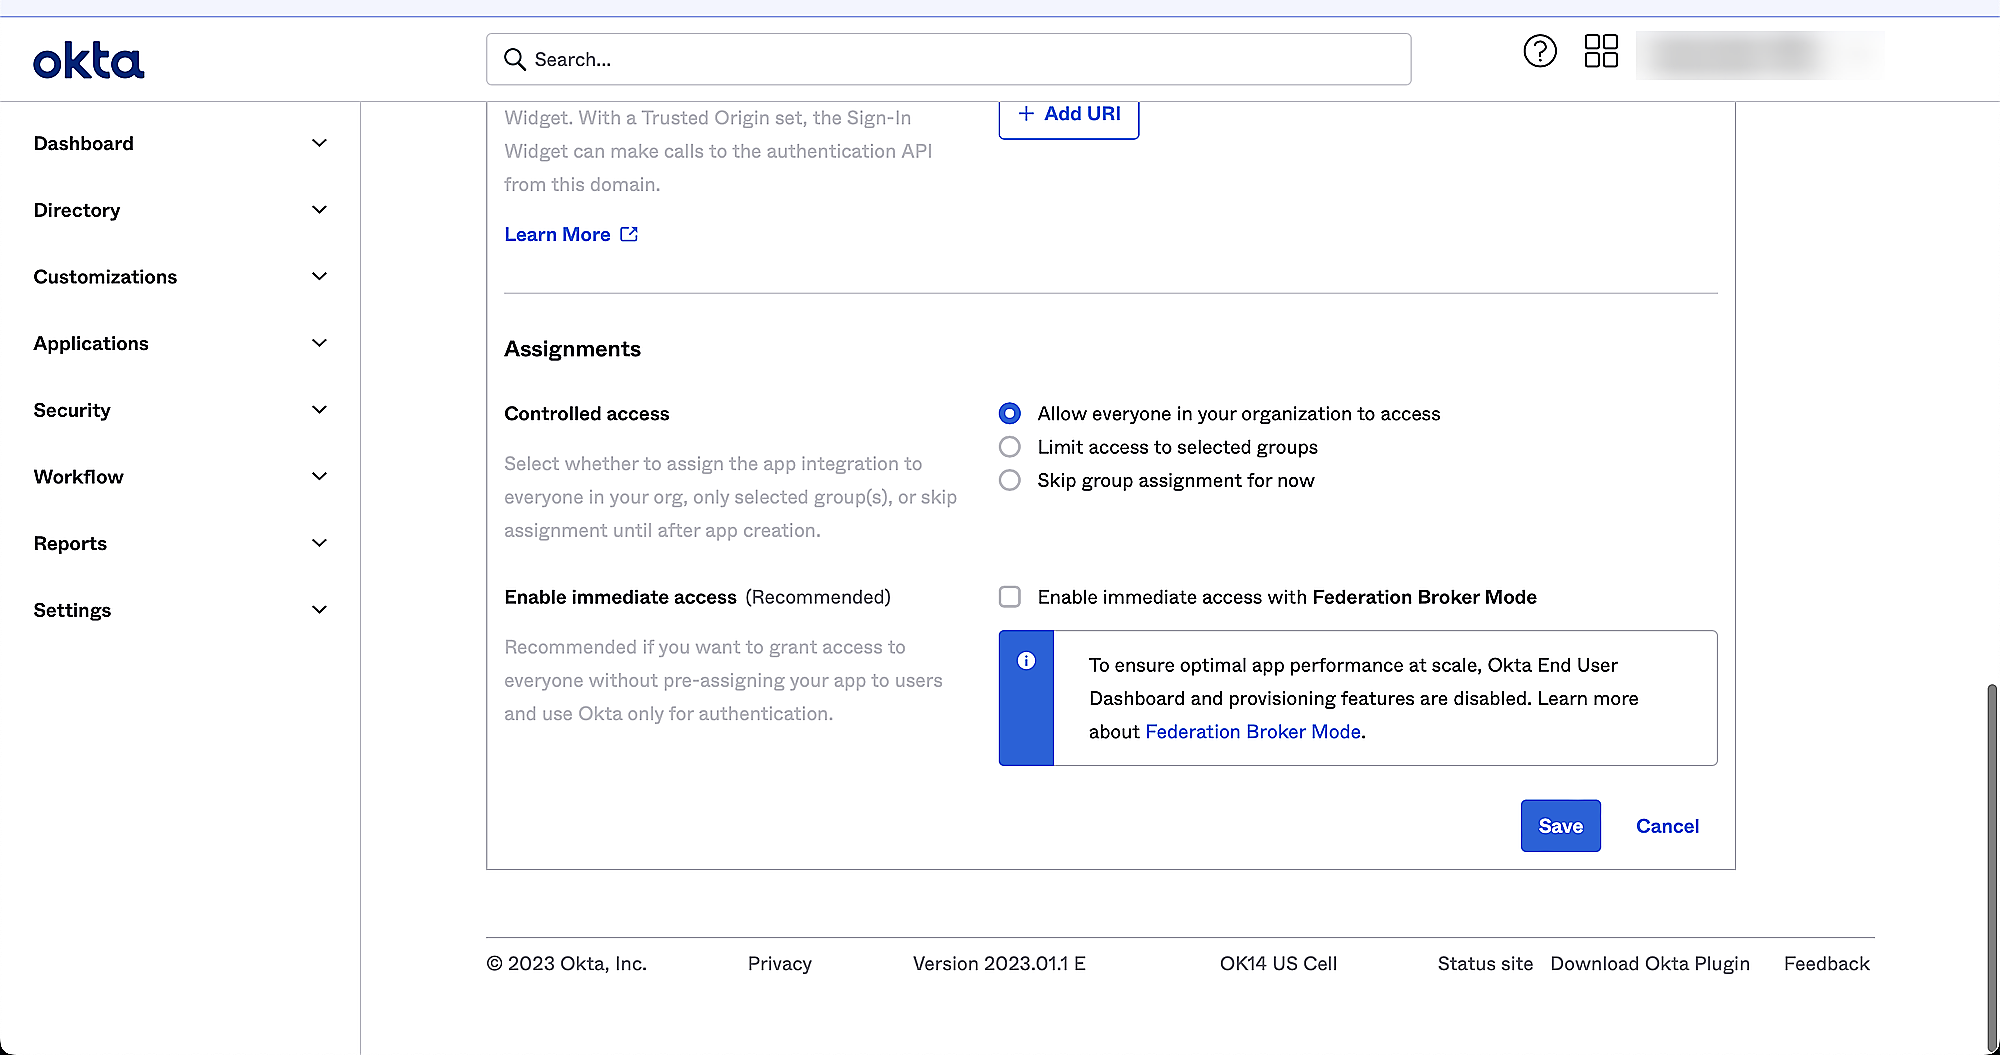Expand the Dashboard sidebar chevron
This screenshot has width=2000, height=1055.
[x=319, y=144]
